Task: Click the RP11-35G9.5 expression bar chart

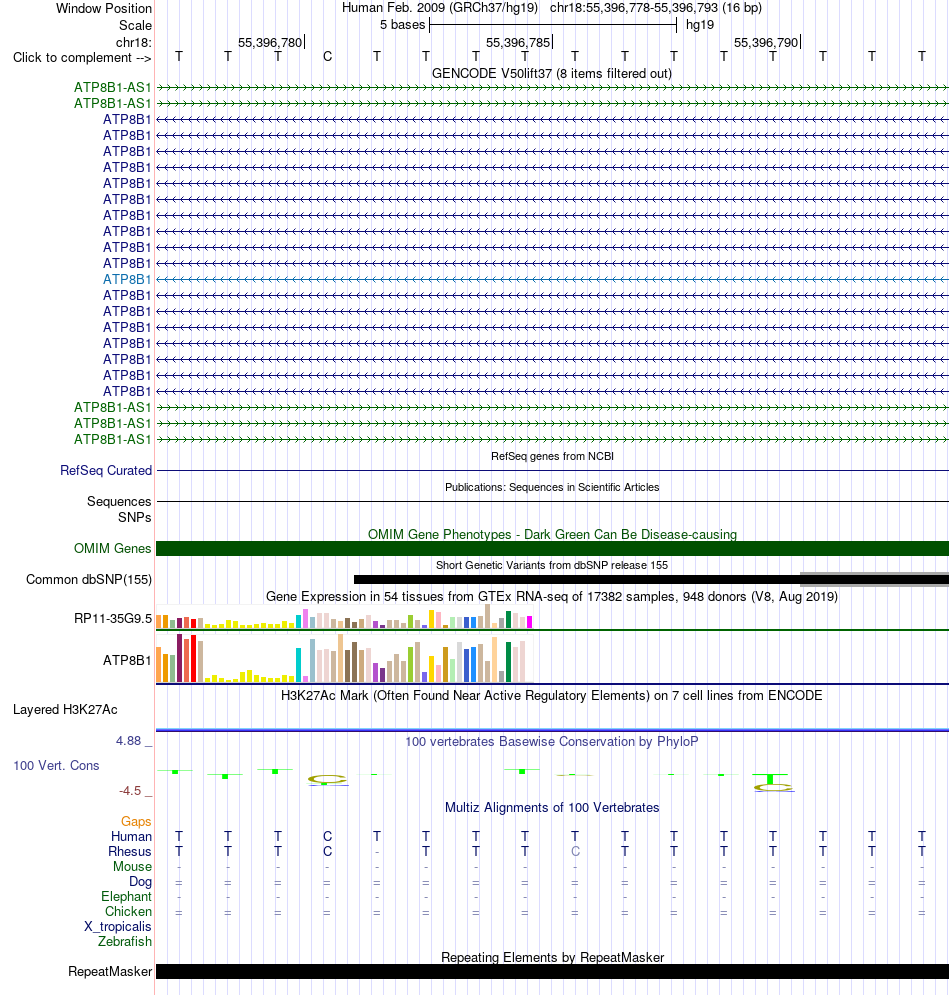Action: point(344,617)
